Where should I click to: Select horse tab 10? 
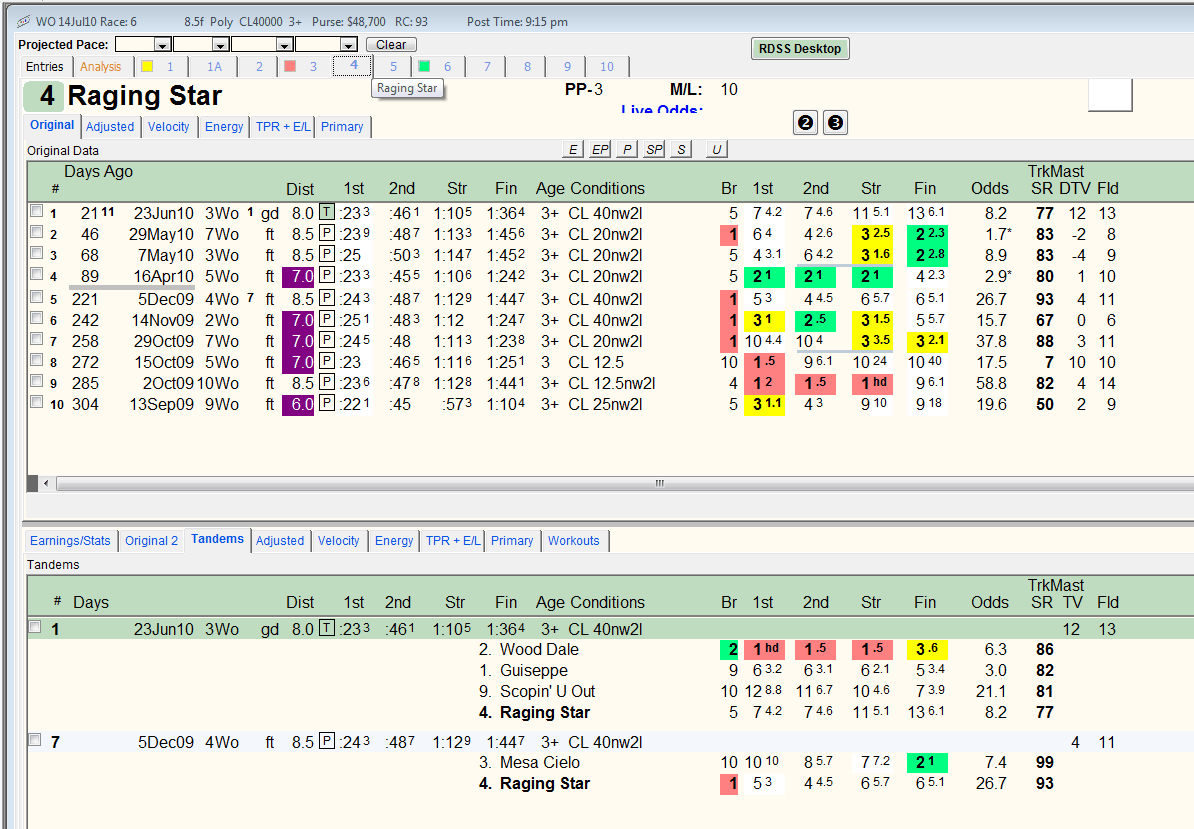coord(606,67)
